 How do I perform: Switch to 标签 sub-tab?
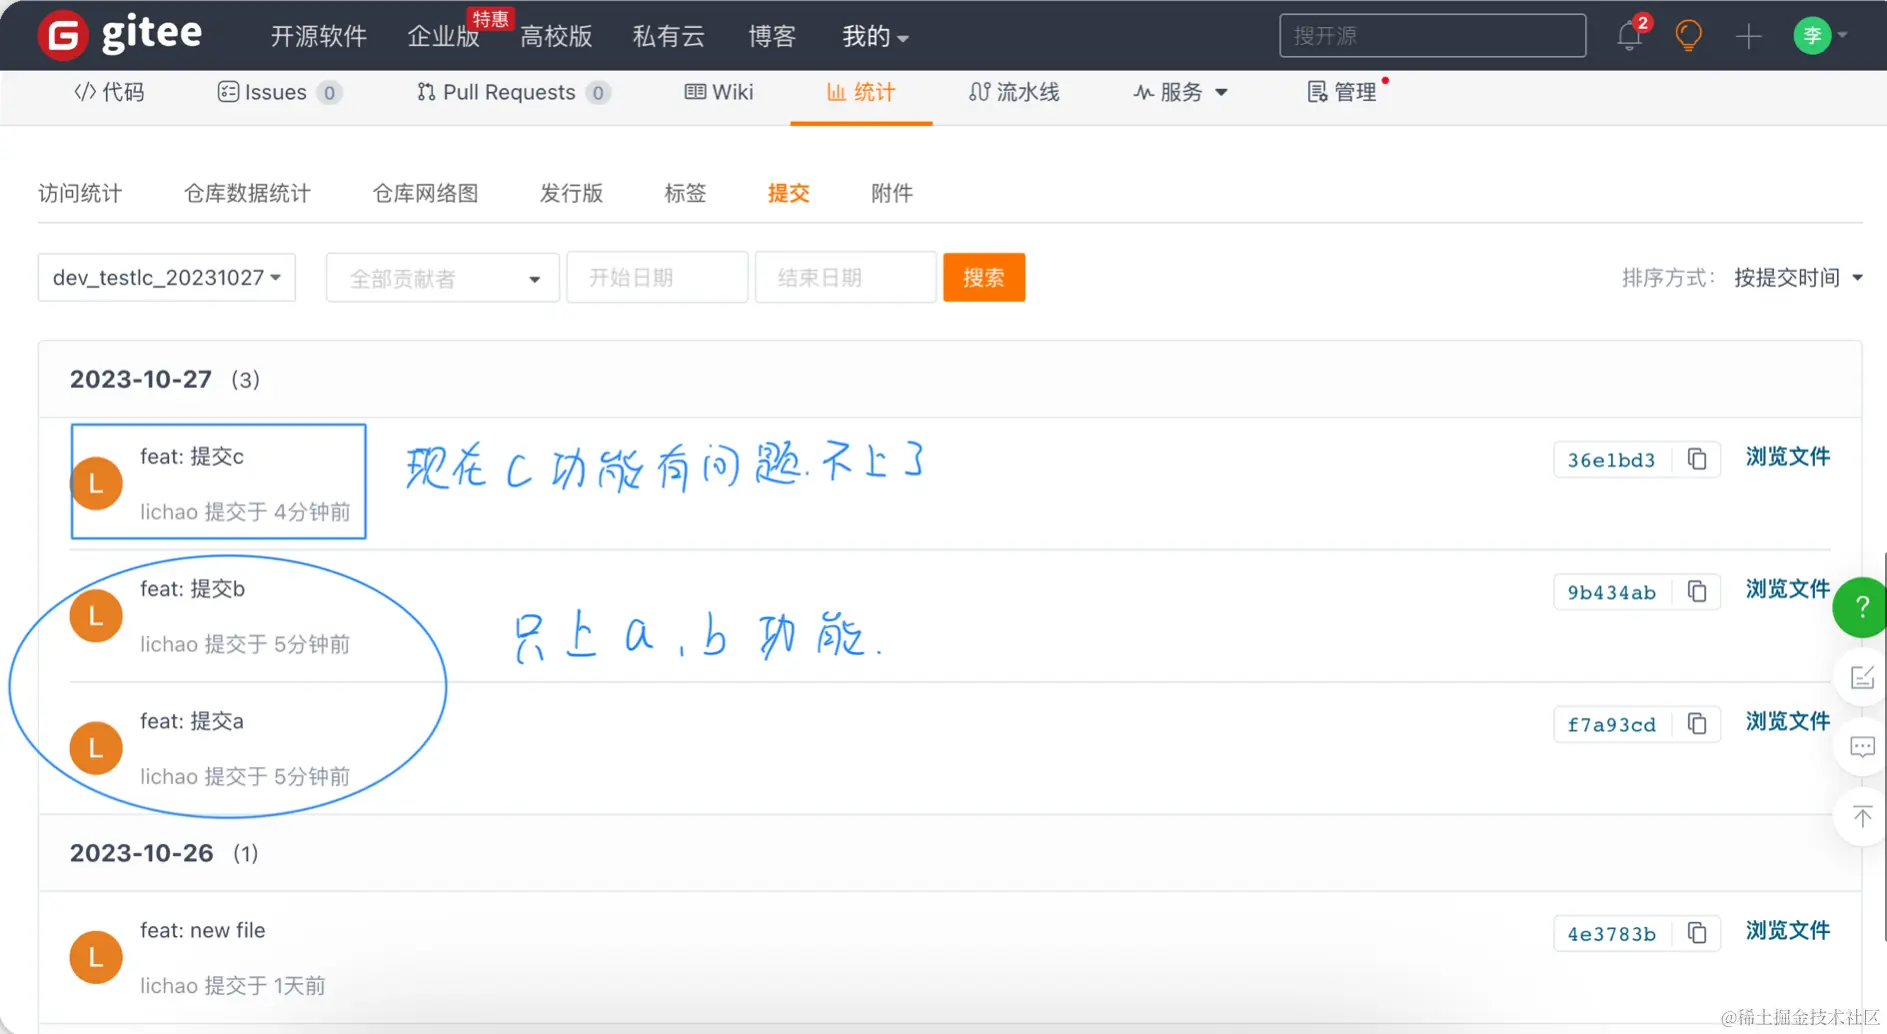tap(686, 193)
